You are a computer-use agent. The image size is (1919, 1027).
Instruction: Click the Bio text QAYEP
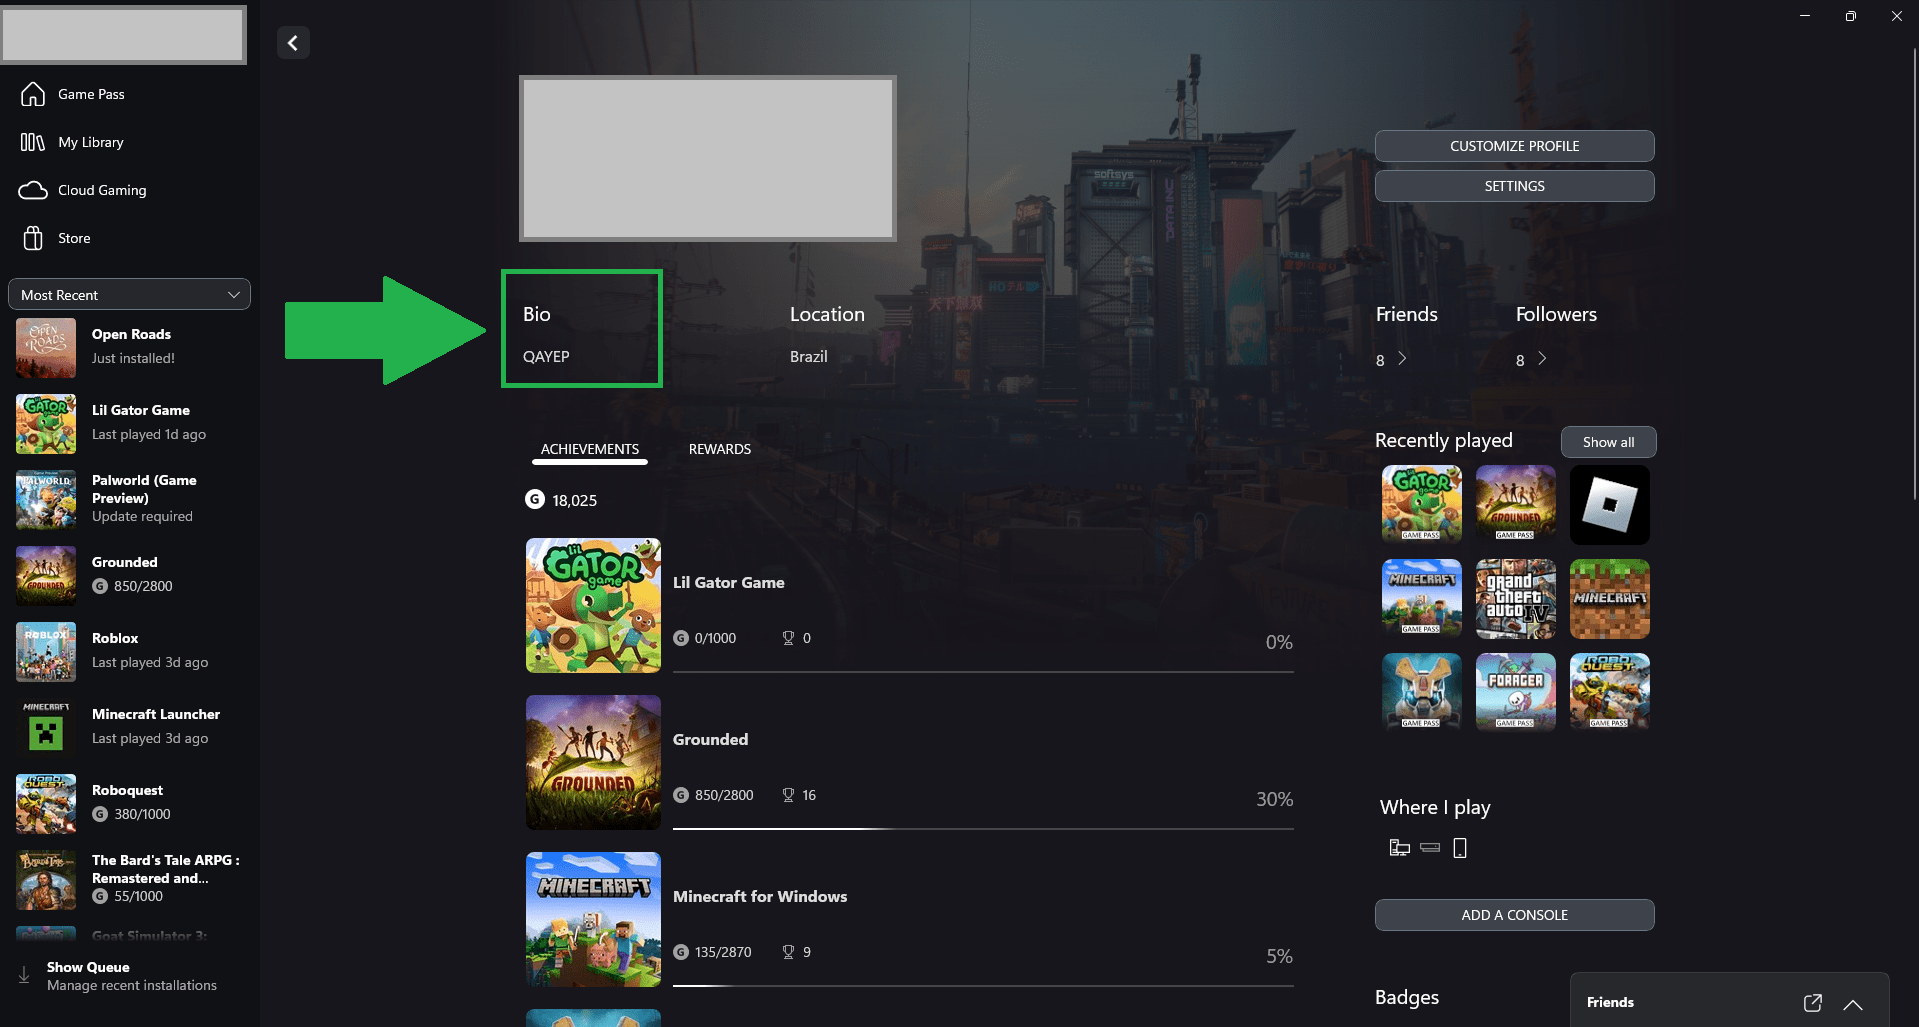[546, 356]
